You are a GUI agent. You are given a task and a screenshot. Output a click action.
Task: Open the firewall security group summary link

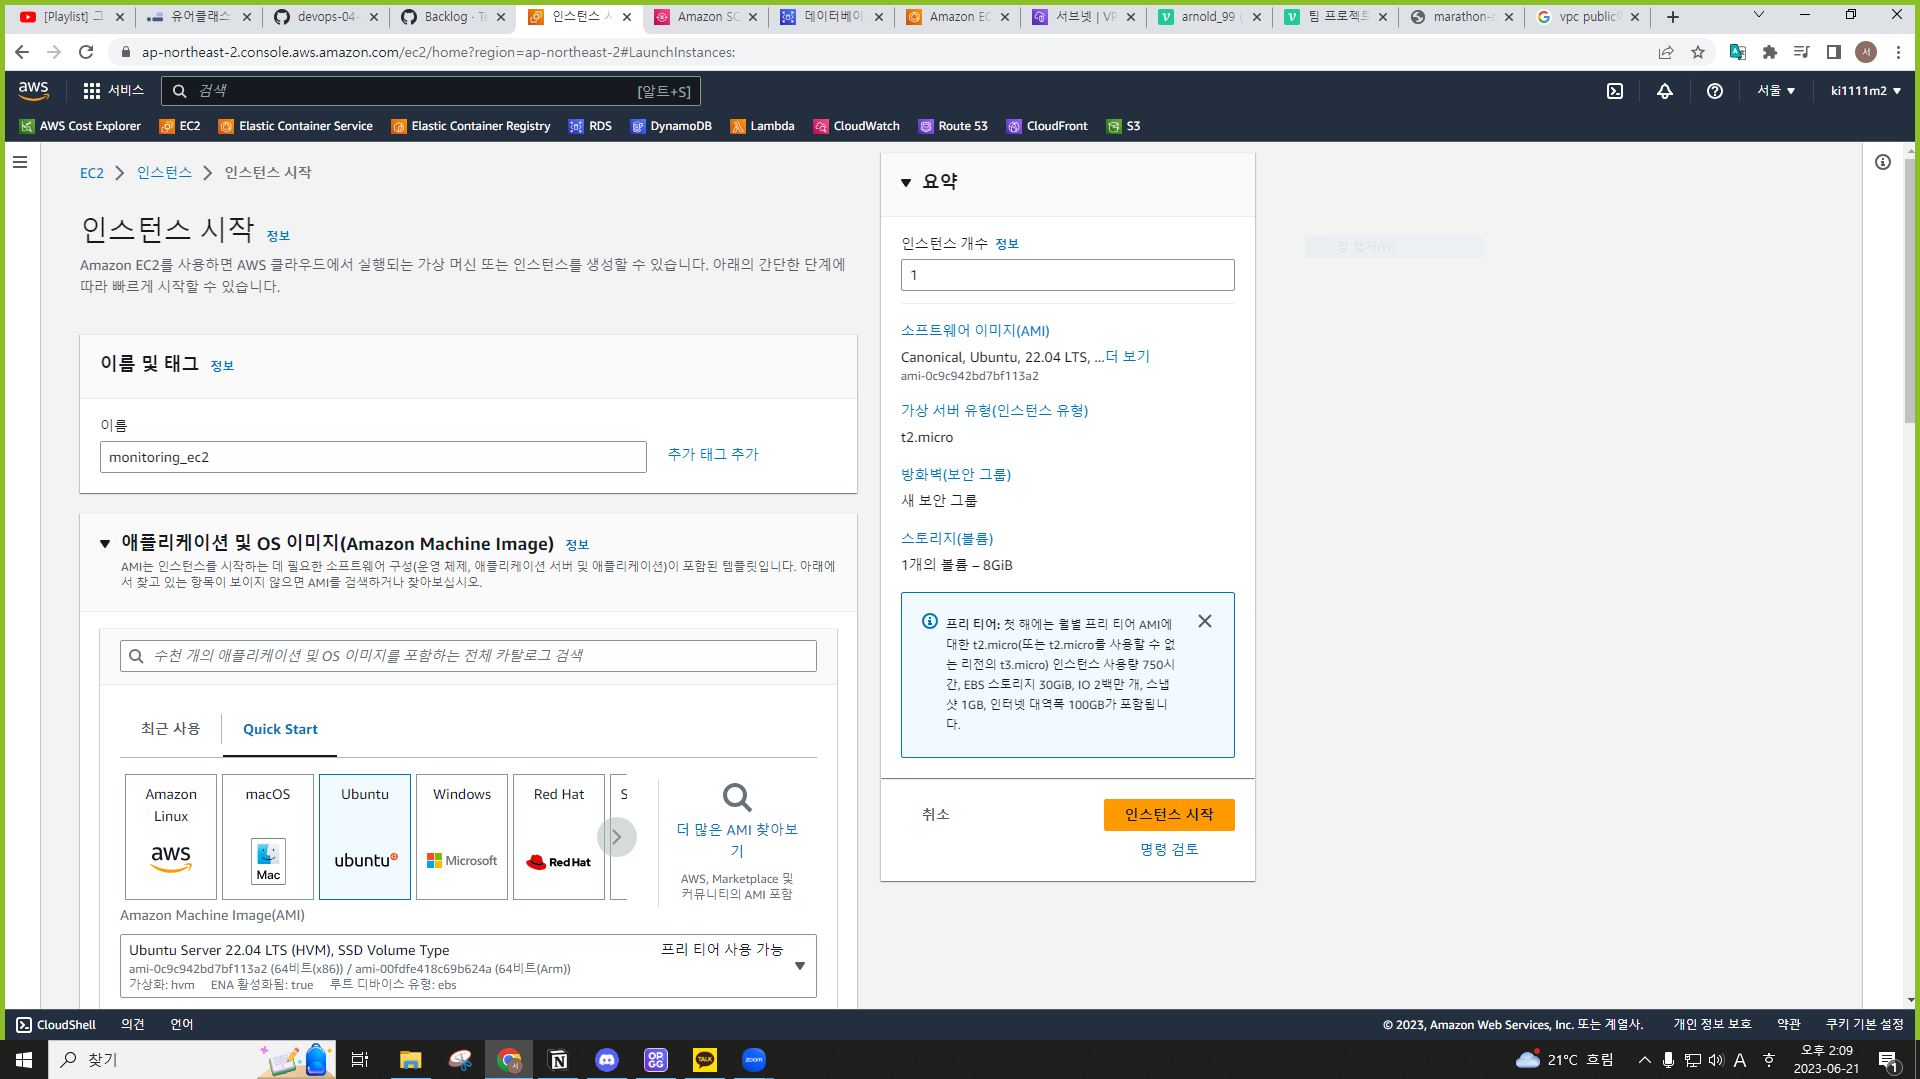956,475
